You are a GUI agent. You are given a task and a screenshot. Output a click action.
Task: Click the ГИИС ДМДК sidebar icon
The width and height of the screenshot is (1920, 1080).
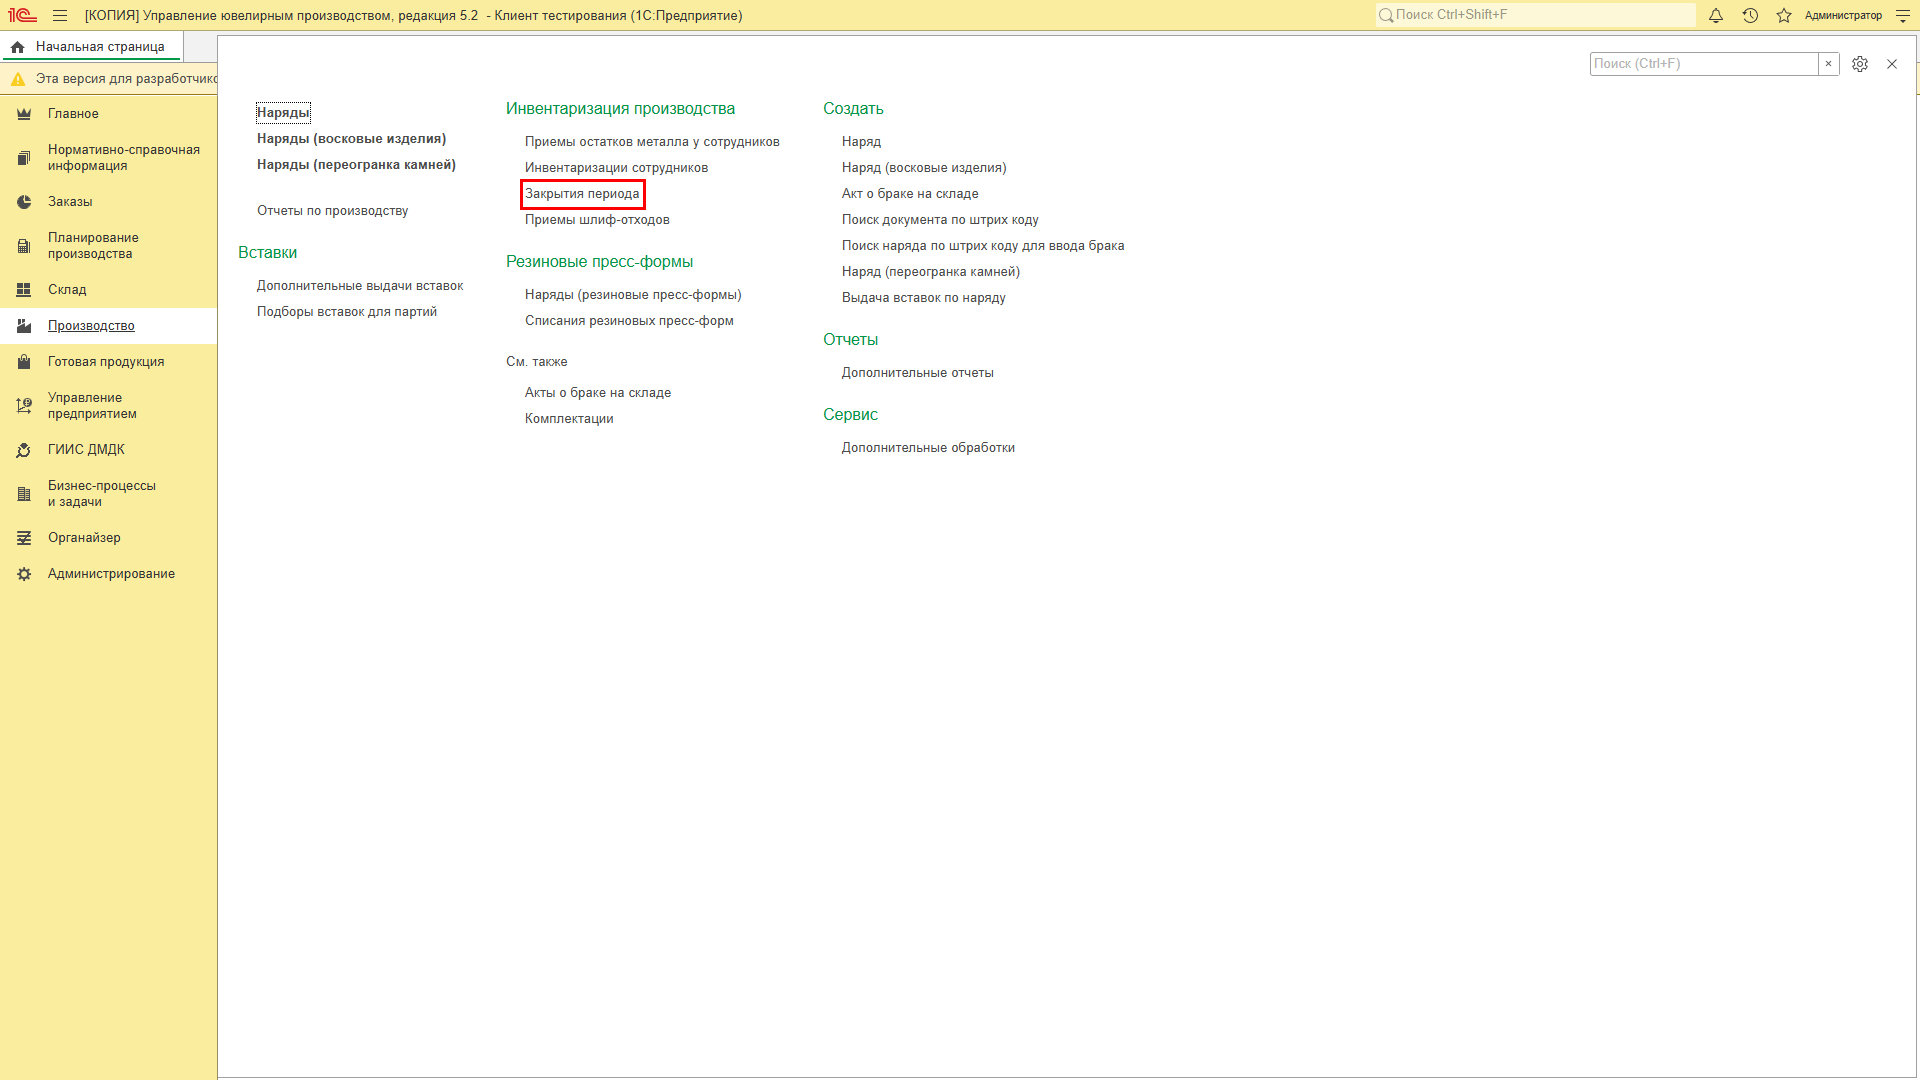[24, 450]
